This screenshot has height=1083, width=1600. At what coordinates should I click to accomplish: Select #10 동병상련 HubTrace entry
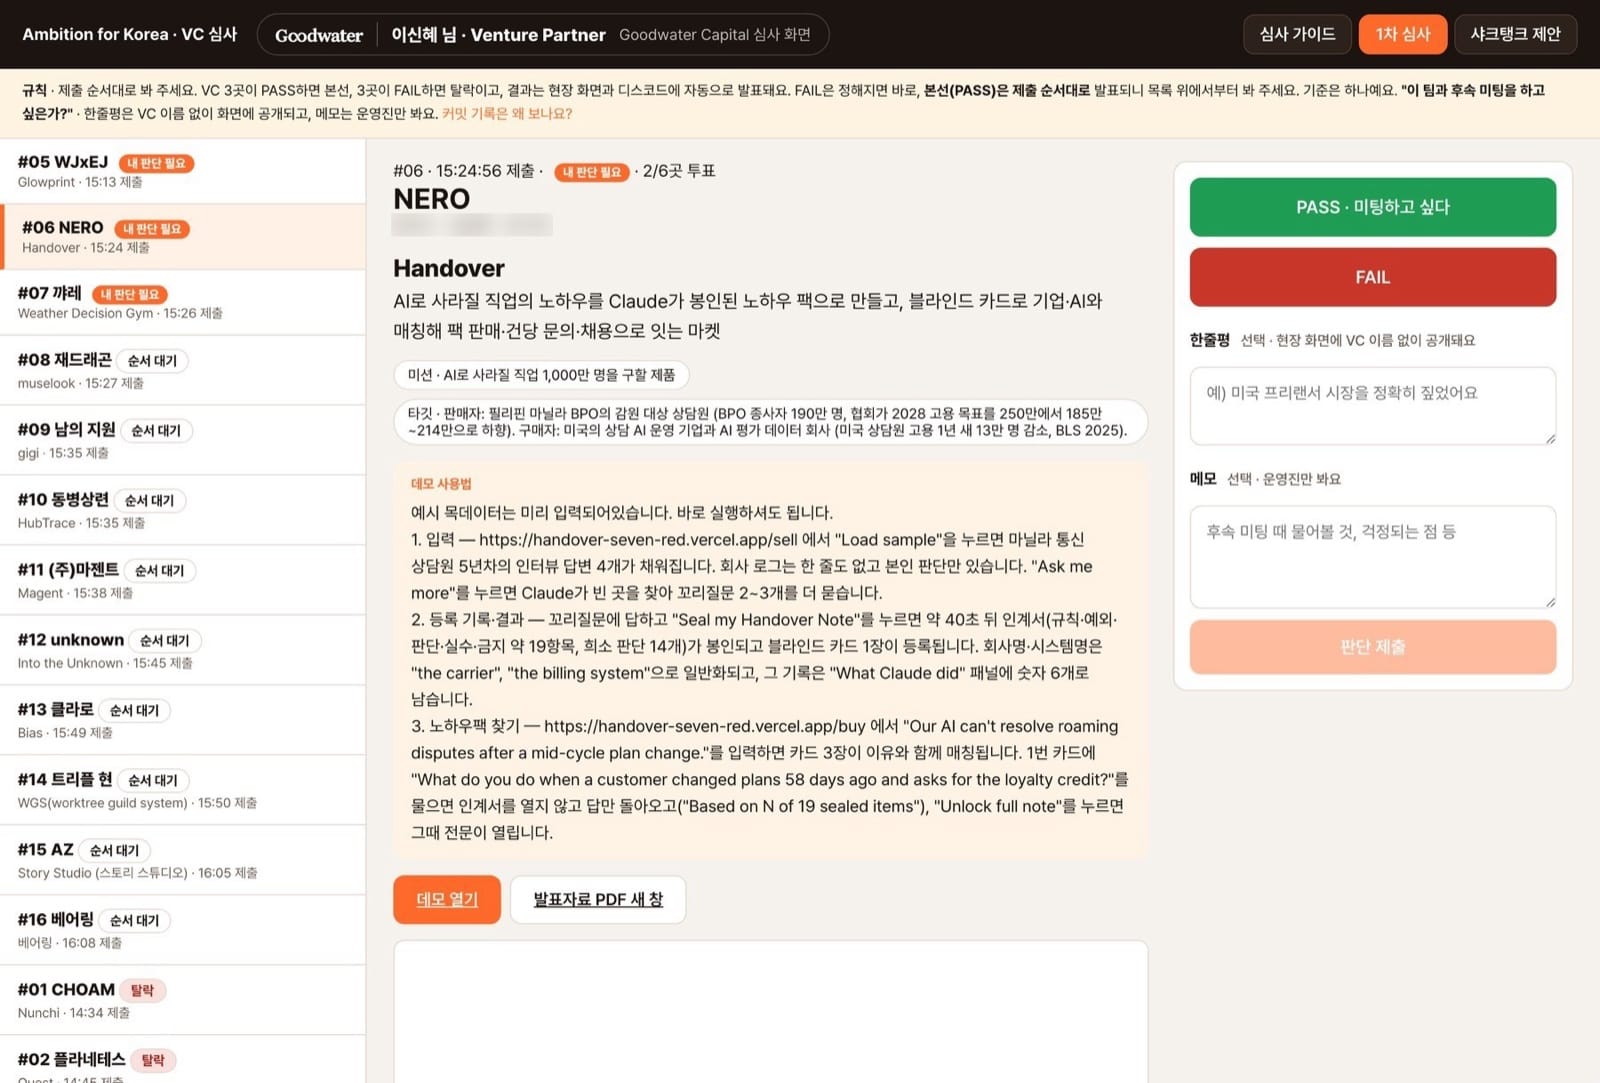(x=182, y=510)
